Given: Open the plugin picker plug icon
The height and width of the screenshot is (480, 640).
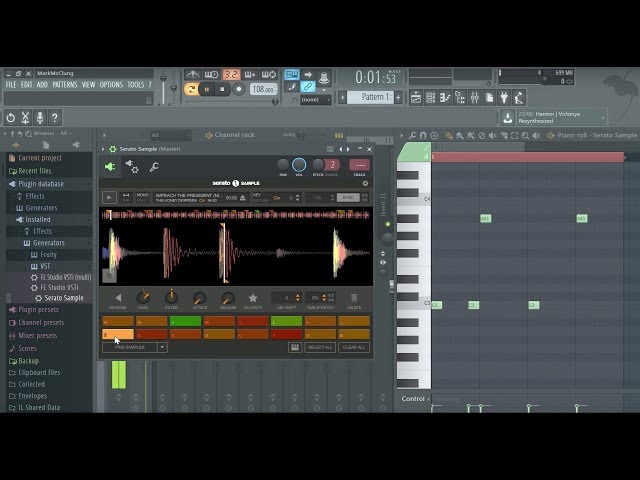Looking at the screenshot, I should click(x=504, y=98).
